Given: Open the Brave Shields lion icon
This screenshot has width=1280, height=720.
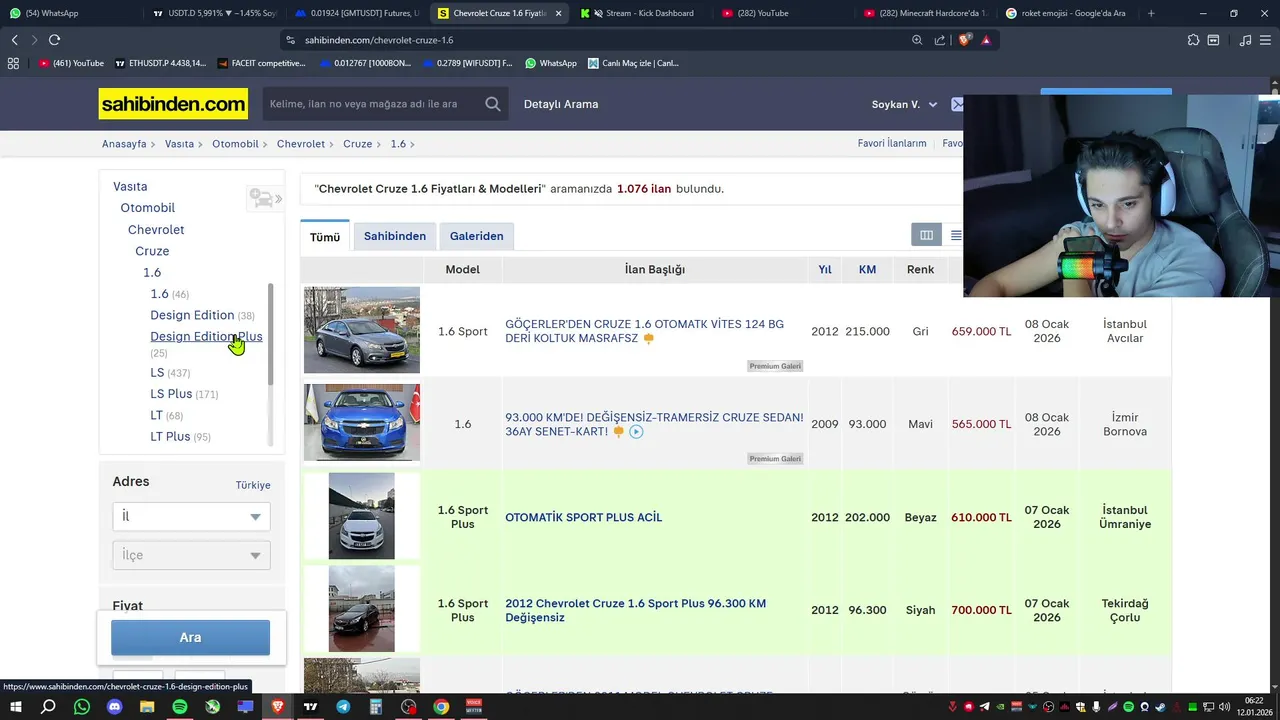Looking at the screenshot, I should click(964, 40).
